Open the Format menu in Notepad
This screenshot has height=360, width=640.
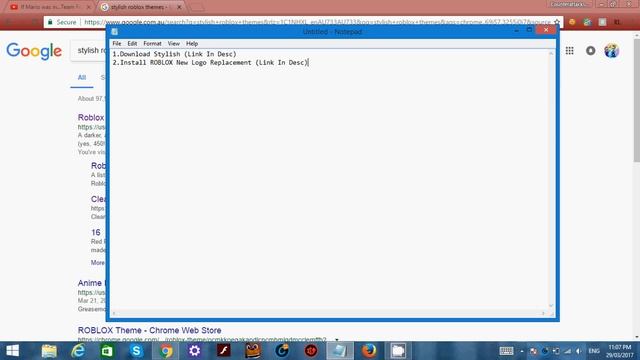[152, 44]
